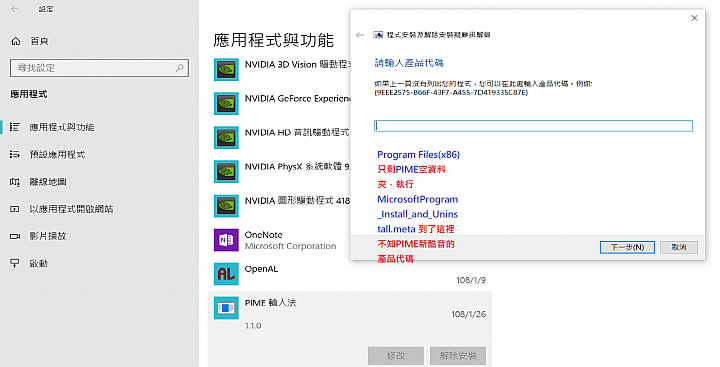Click the troubleshooter dialog back arrow
The width and height of the screenshot is (720, 367).
(360, 35)
